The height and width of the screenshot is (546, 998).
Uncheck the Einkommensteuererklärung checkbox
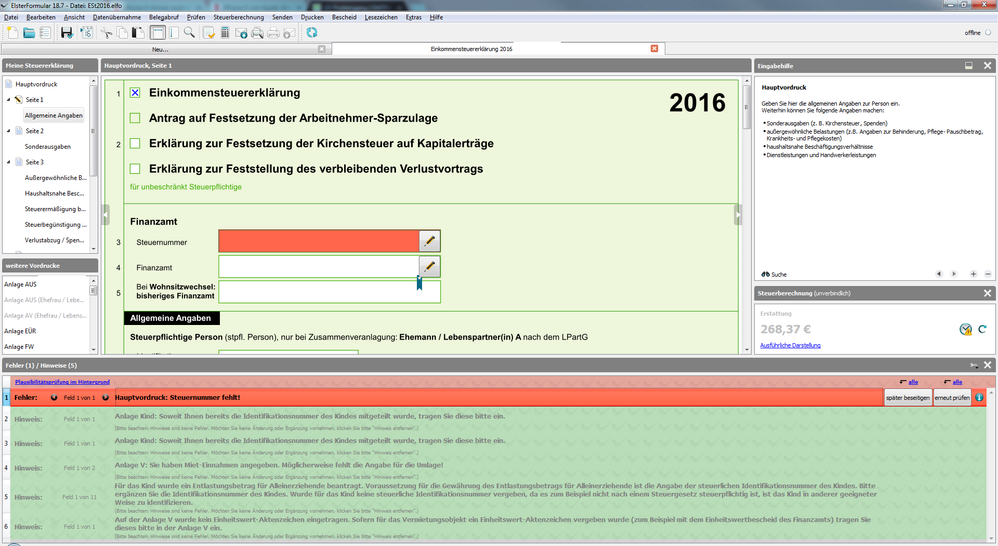click(135, 93)
